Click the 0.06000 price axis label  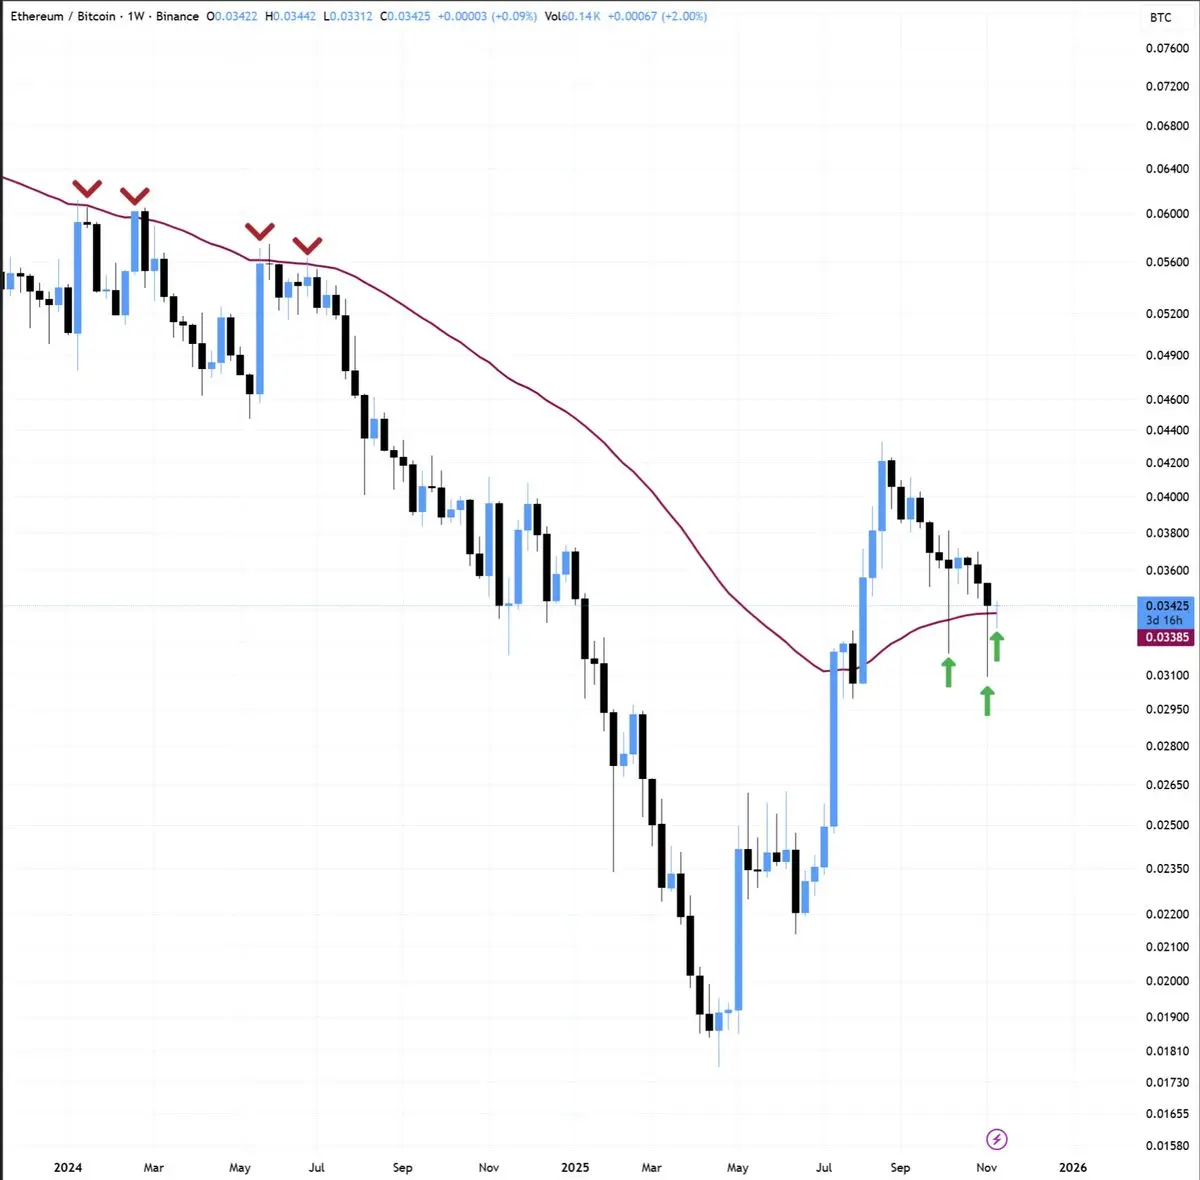point(1167,214)
